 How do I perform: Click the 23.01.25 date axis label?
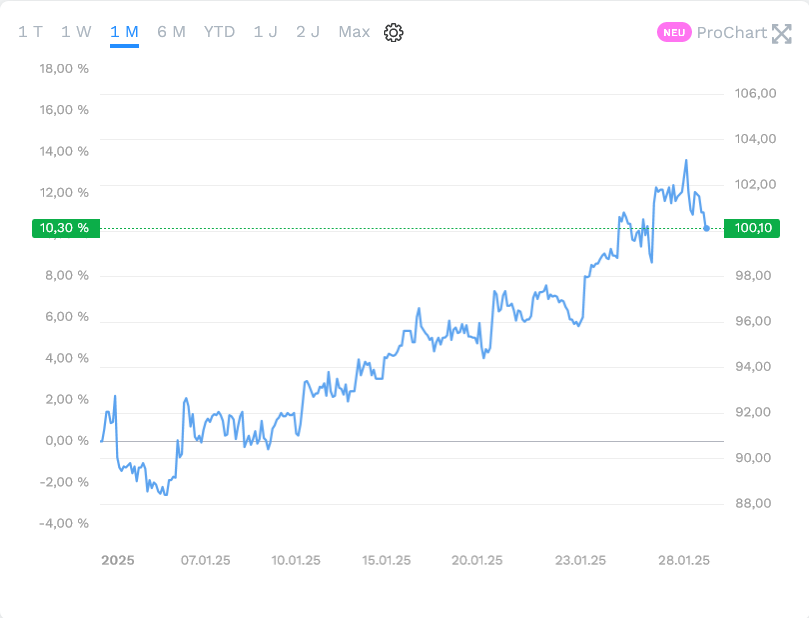tap(581, 560)
